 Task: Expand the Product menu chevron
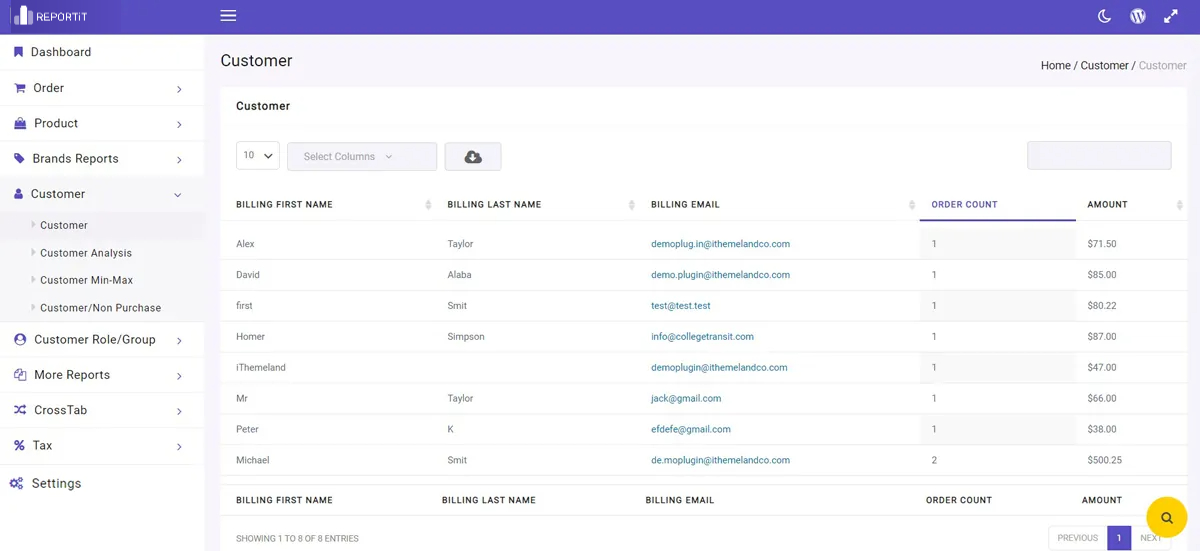(x=179, y=124)
